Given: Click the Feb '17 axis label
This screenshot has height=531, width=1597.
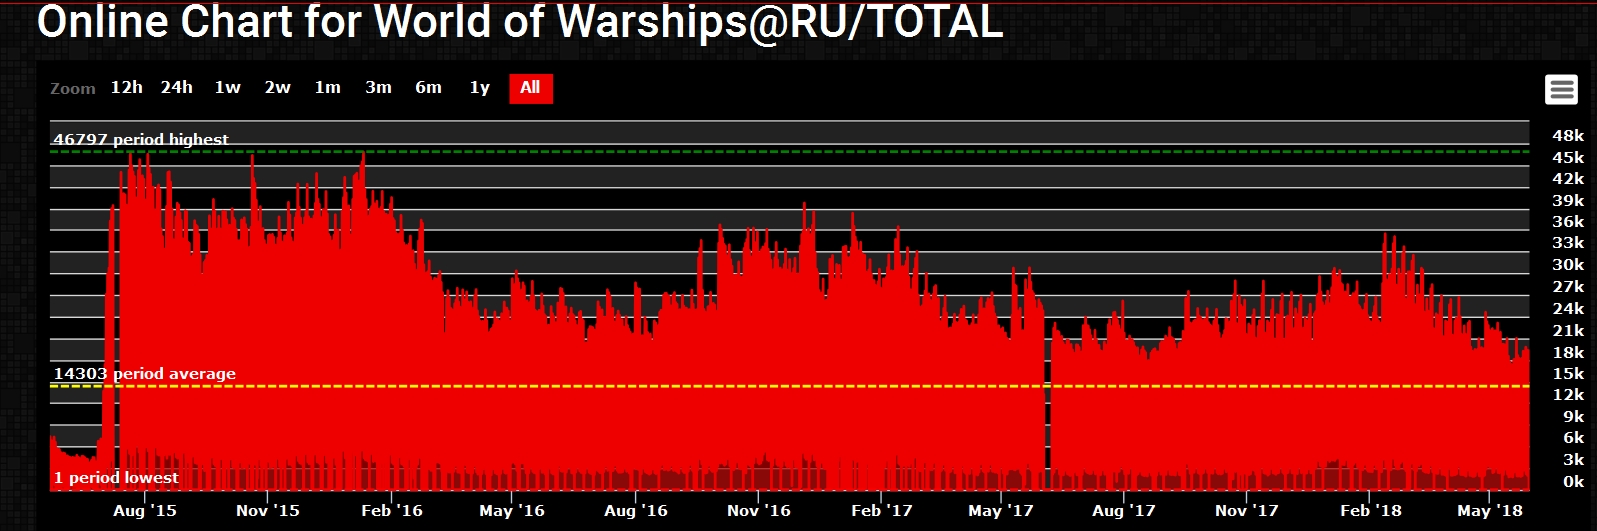Looking at the screenshot, I should tap(882, 510).
